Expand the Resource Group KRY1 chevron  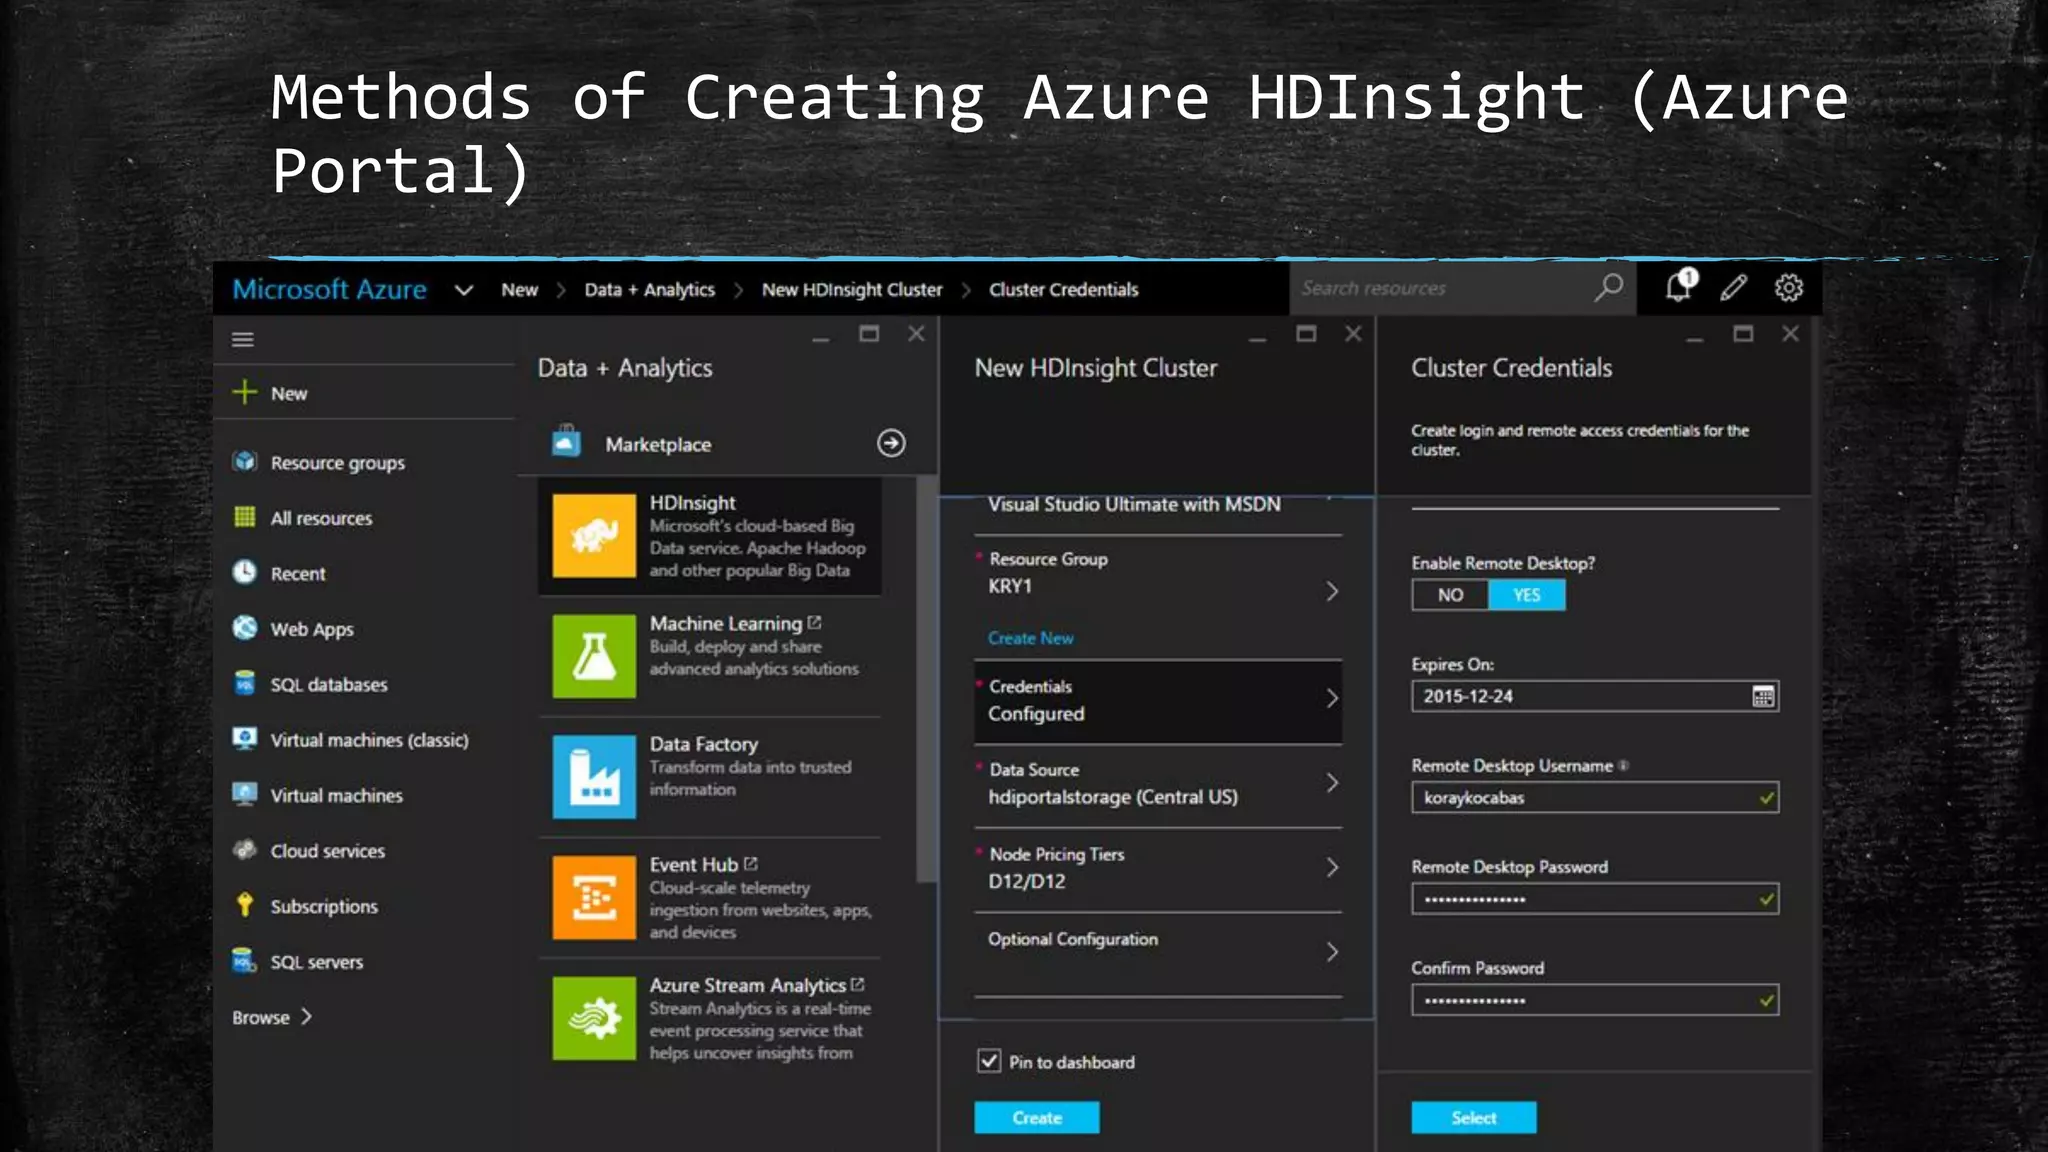point(1332,591)
